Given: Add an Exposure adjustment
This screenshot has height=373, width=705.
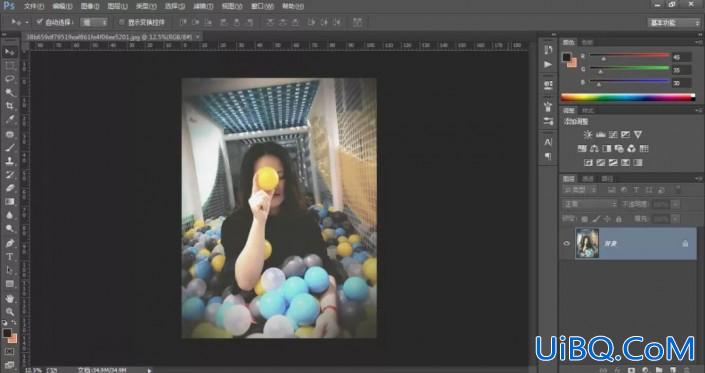Looking at the screenshot, I should coord(625,134).
